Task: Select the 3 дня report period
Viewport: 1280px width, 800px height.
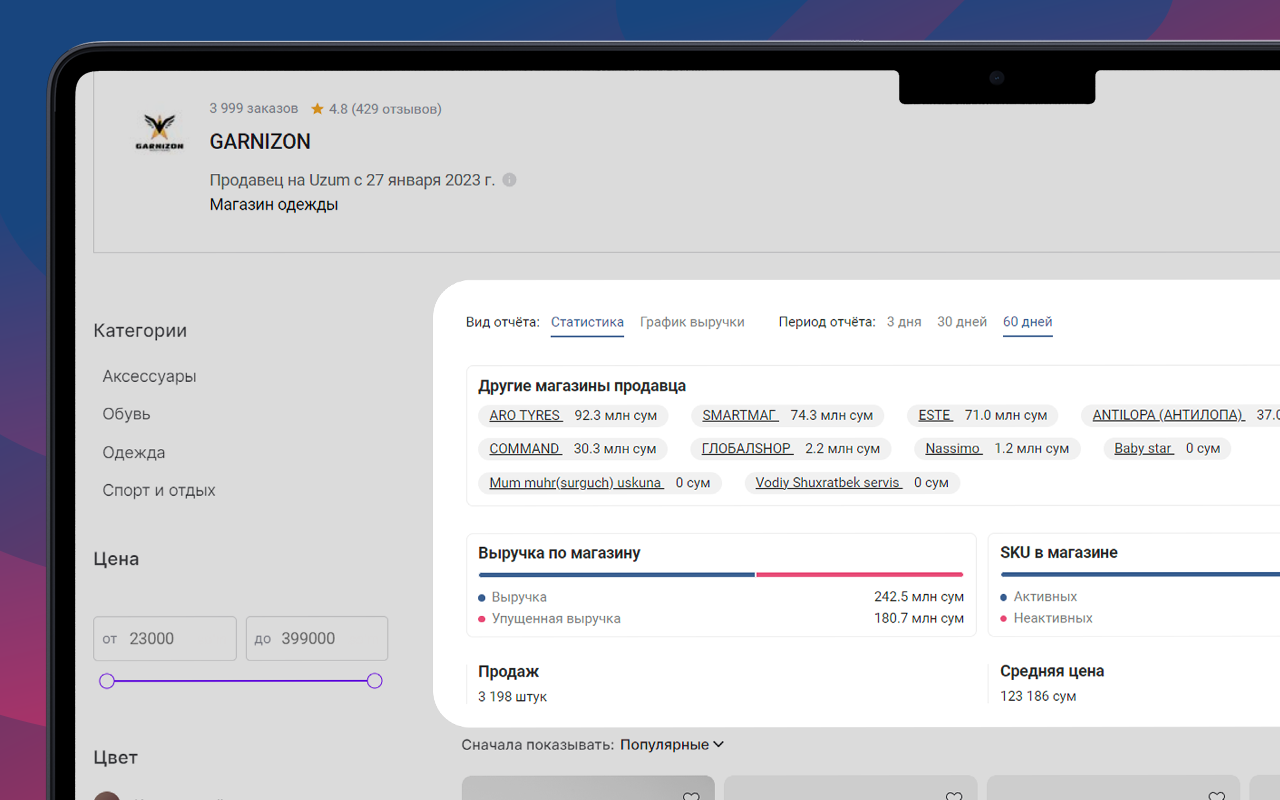Action: pyautogui.click(x=904, y=322)
